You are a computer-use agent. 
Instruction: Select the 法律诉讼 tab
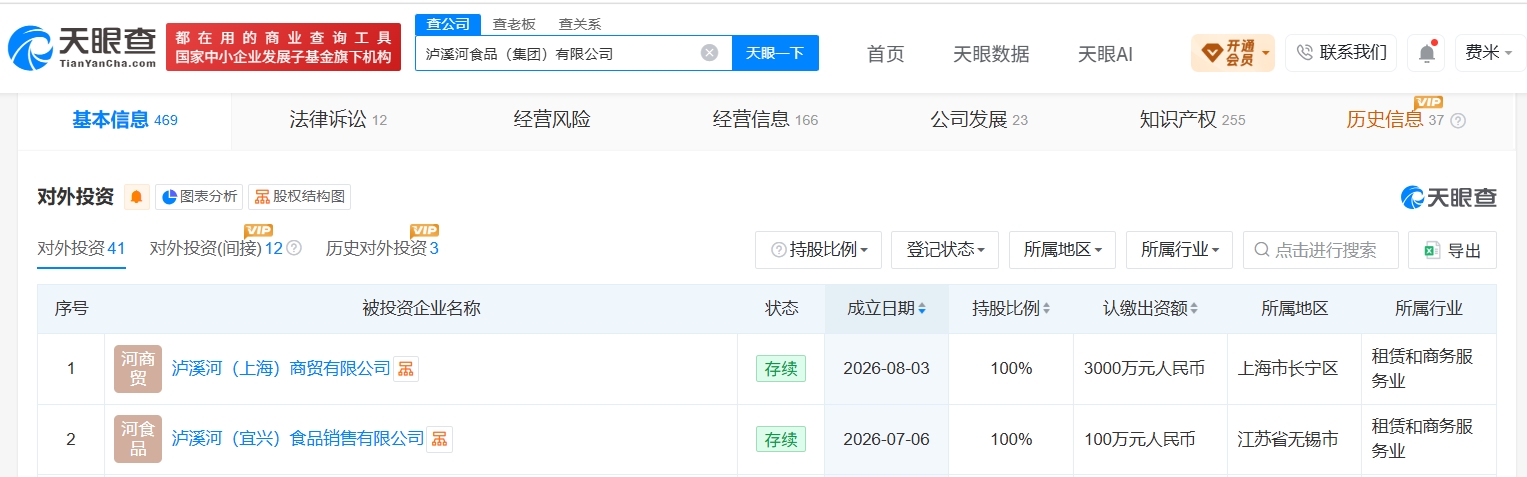click(x=338, y=120)
